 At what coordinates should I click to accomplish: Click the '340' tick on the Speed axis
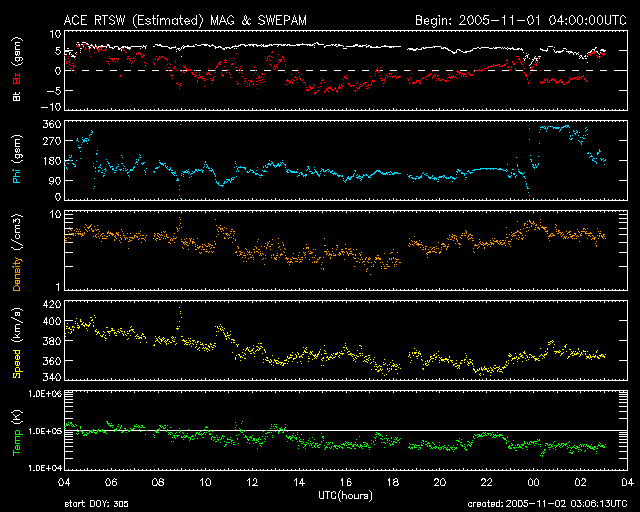point(52,376)
